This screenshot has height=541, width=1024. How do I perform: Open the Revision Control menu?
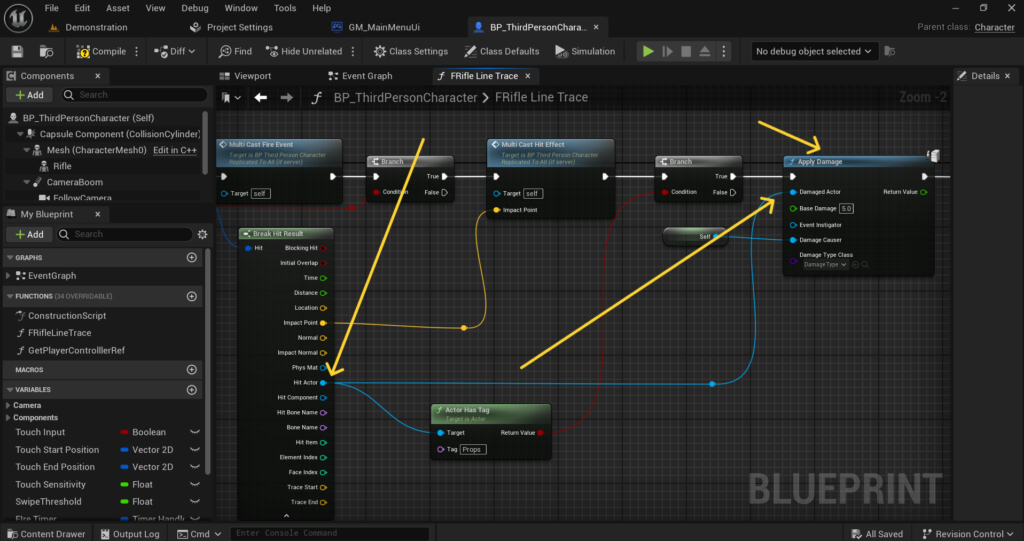968,534
